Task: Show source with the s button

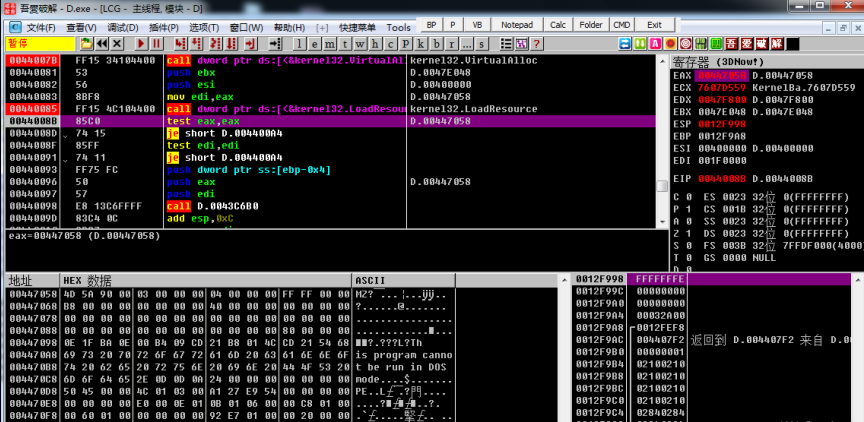Action: click(482, 44)
